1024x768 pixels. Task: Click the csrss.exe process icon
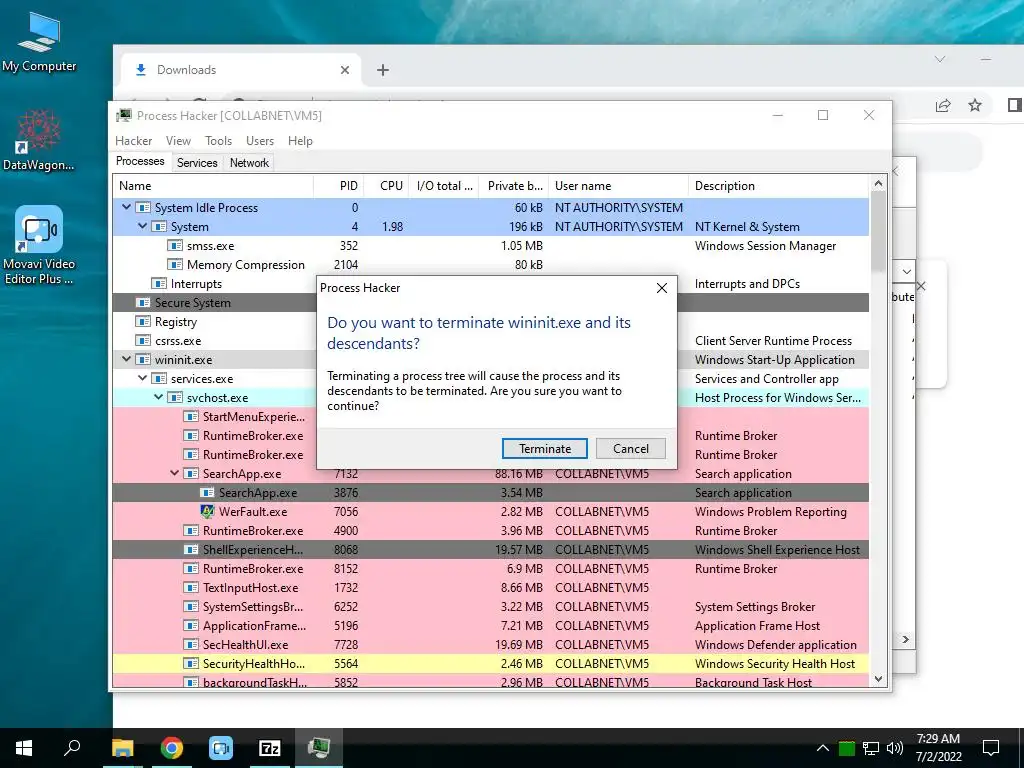142,340
